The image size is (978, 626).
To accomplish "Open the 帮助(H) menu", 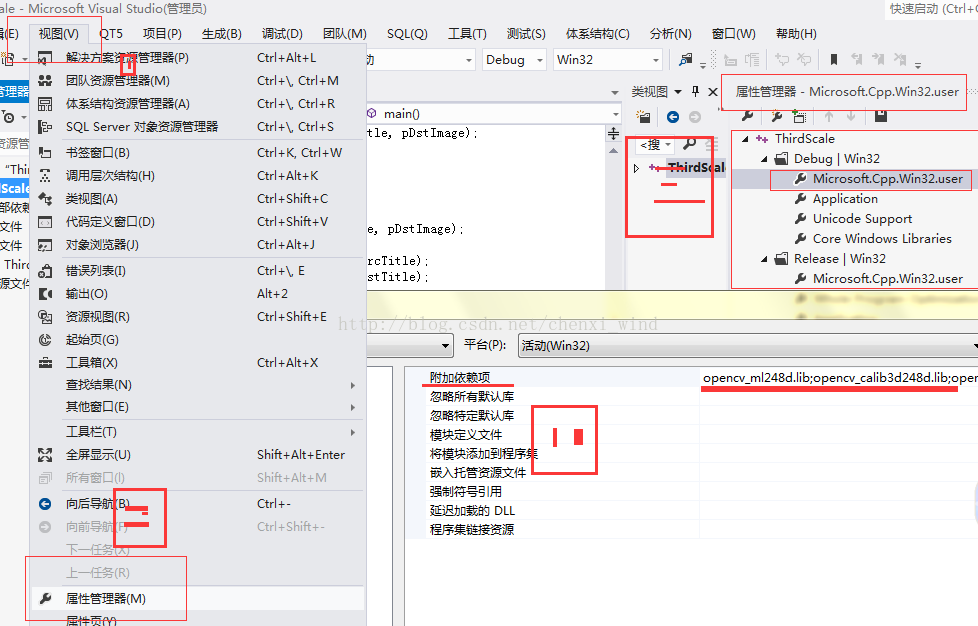I will click(x=796, y=34).
